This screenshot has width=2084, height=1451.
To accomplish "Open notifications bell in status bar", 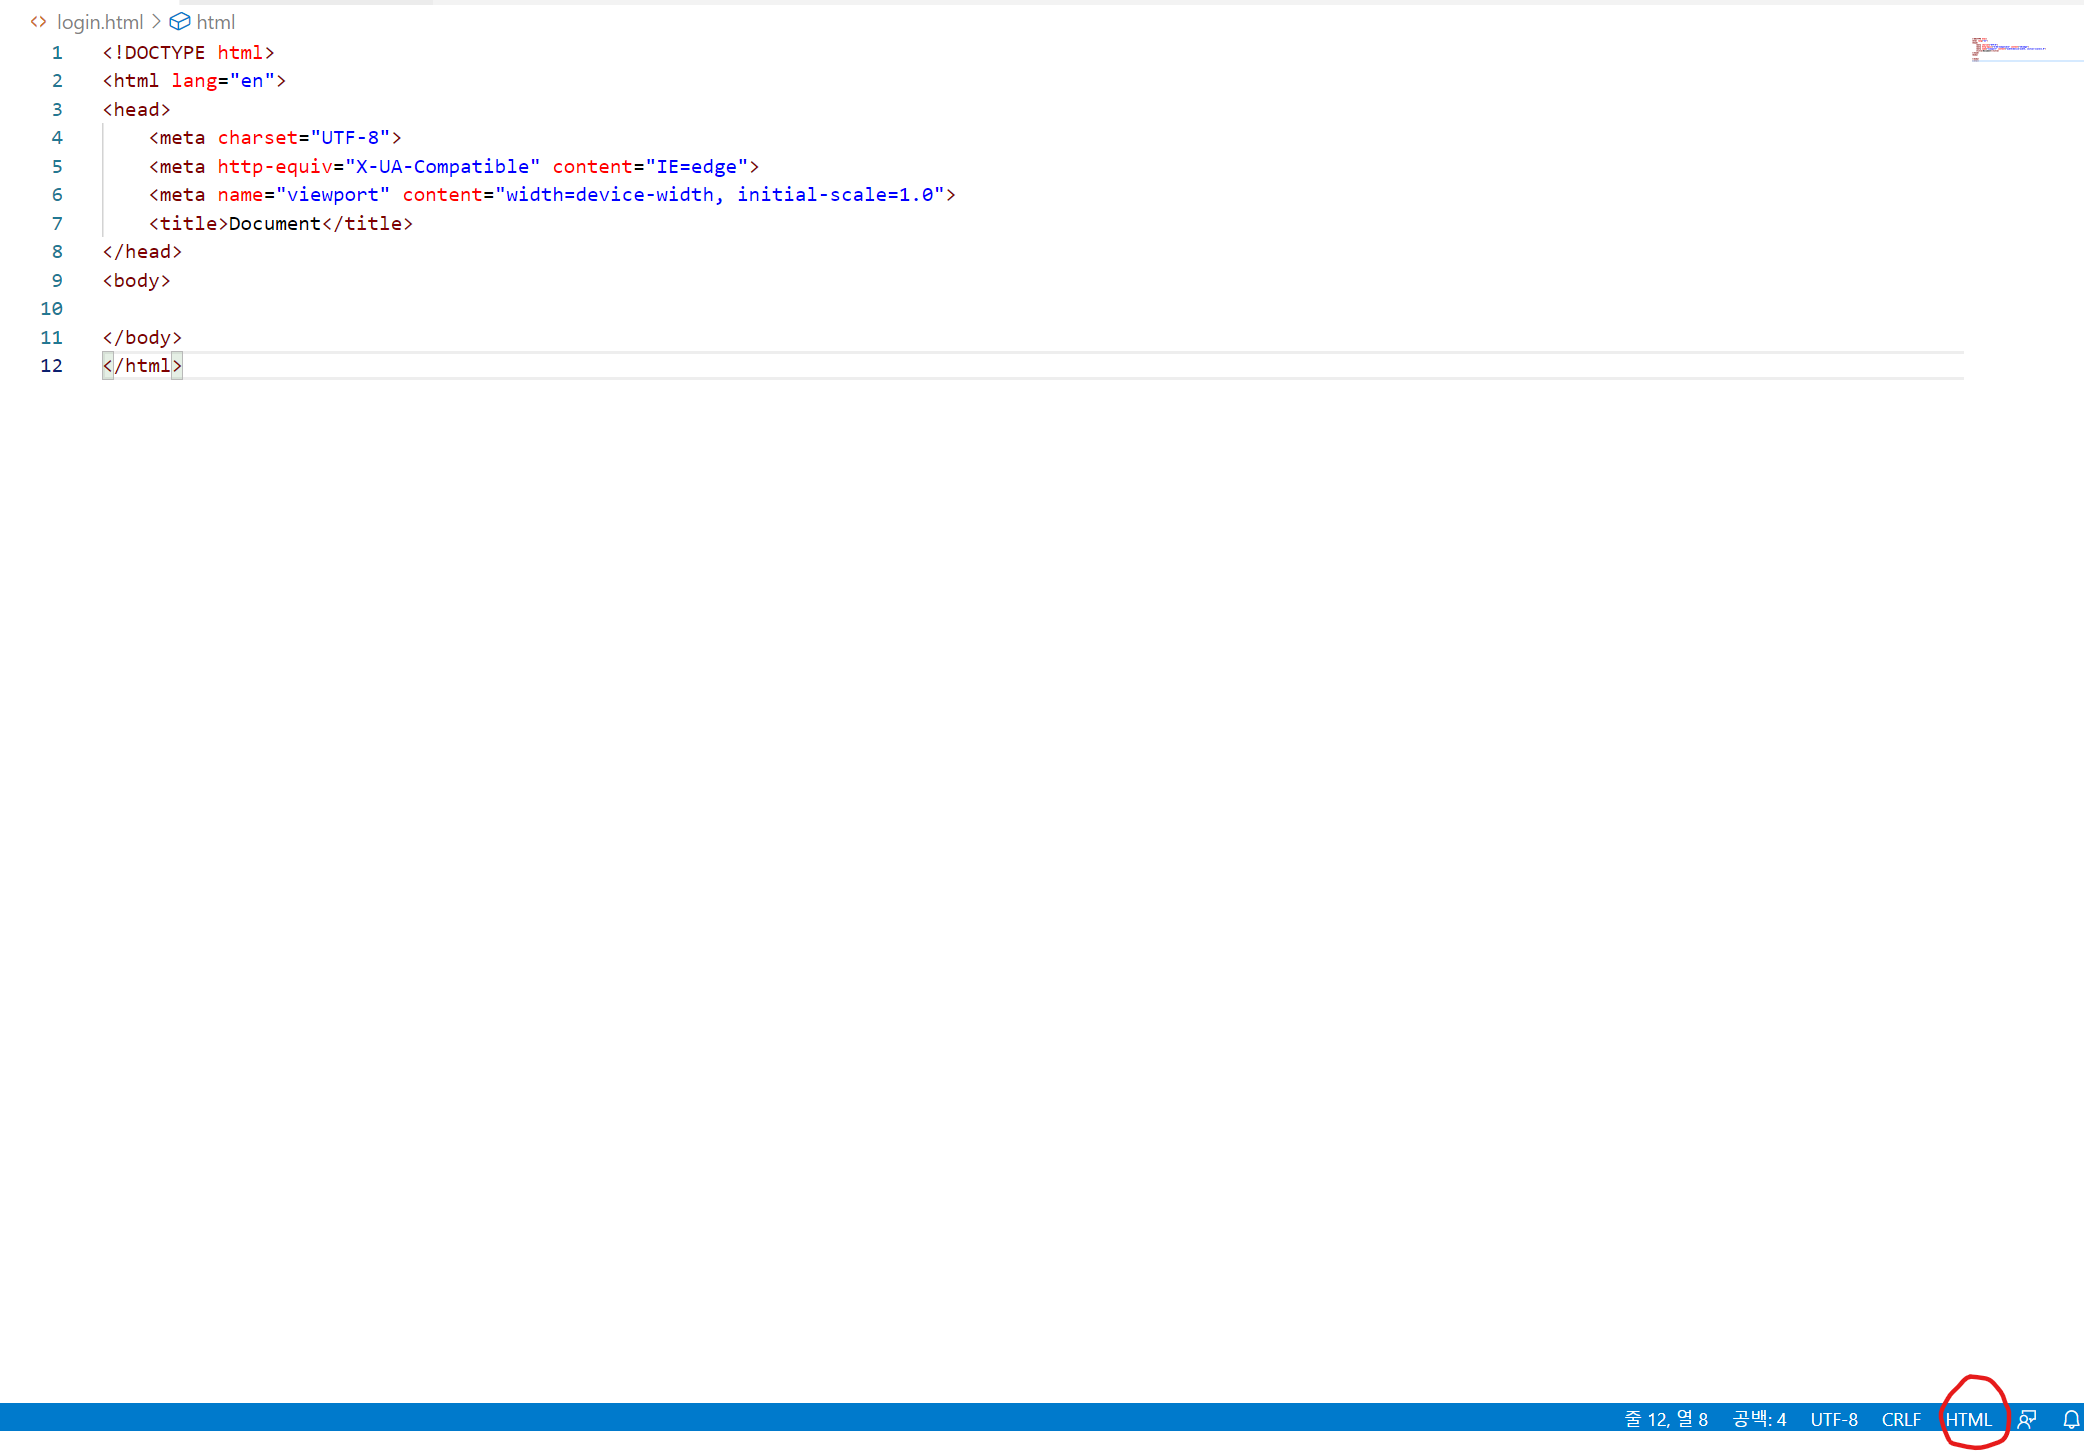I will click(2071, 1419).
